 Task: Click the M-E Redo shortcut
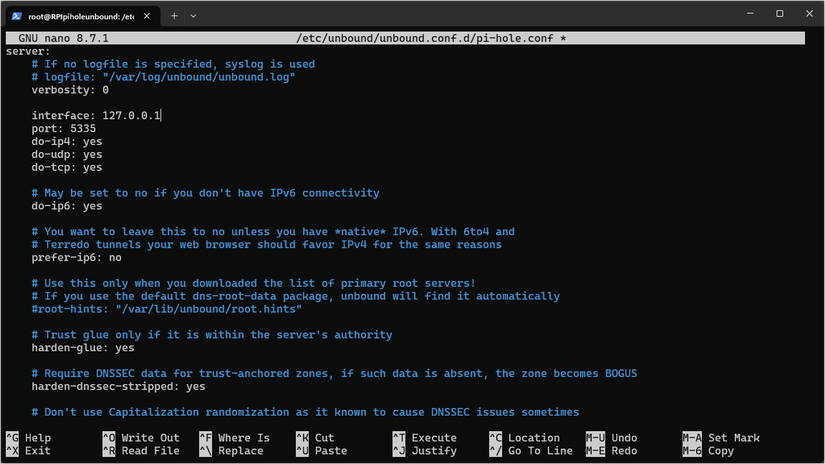coord(611,451)
